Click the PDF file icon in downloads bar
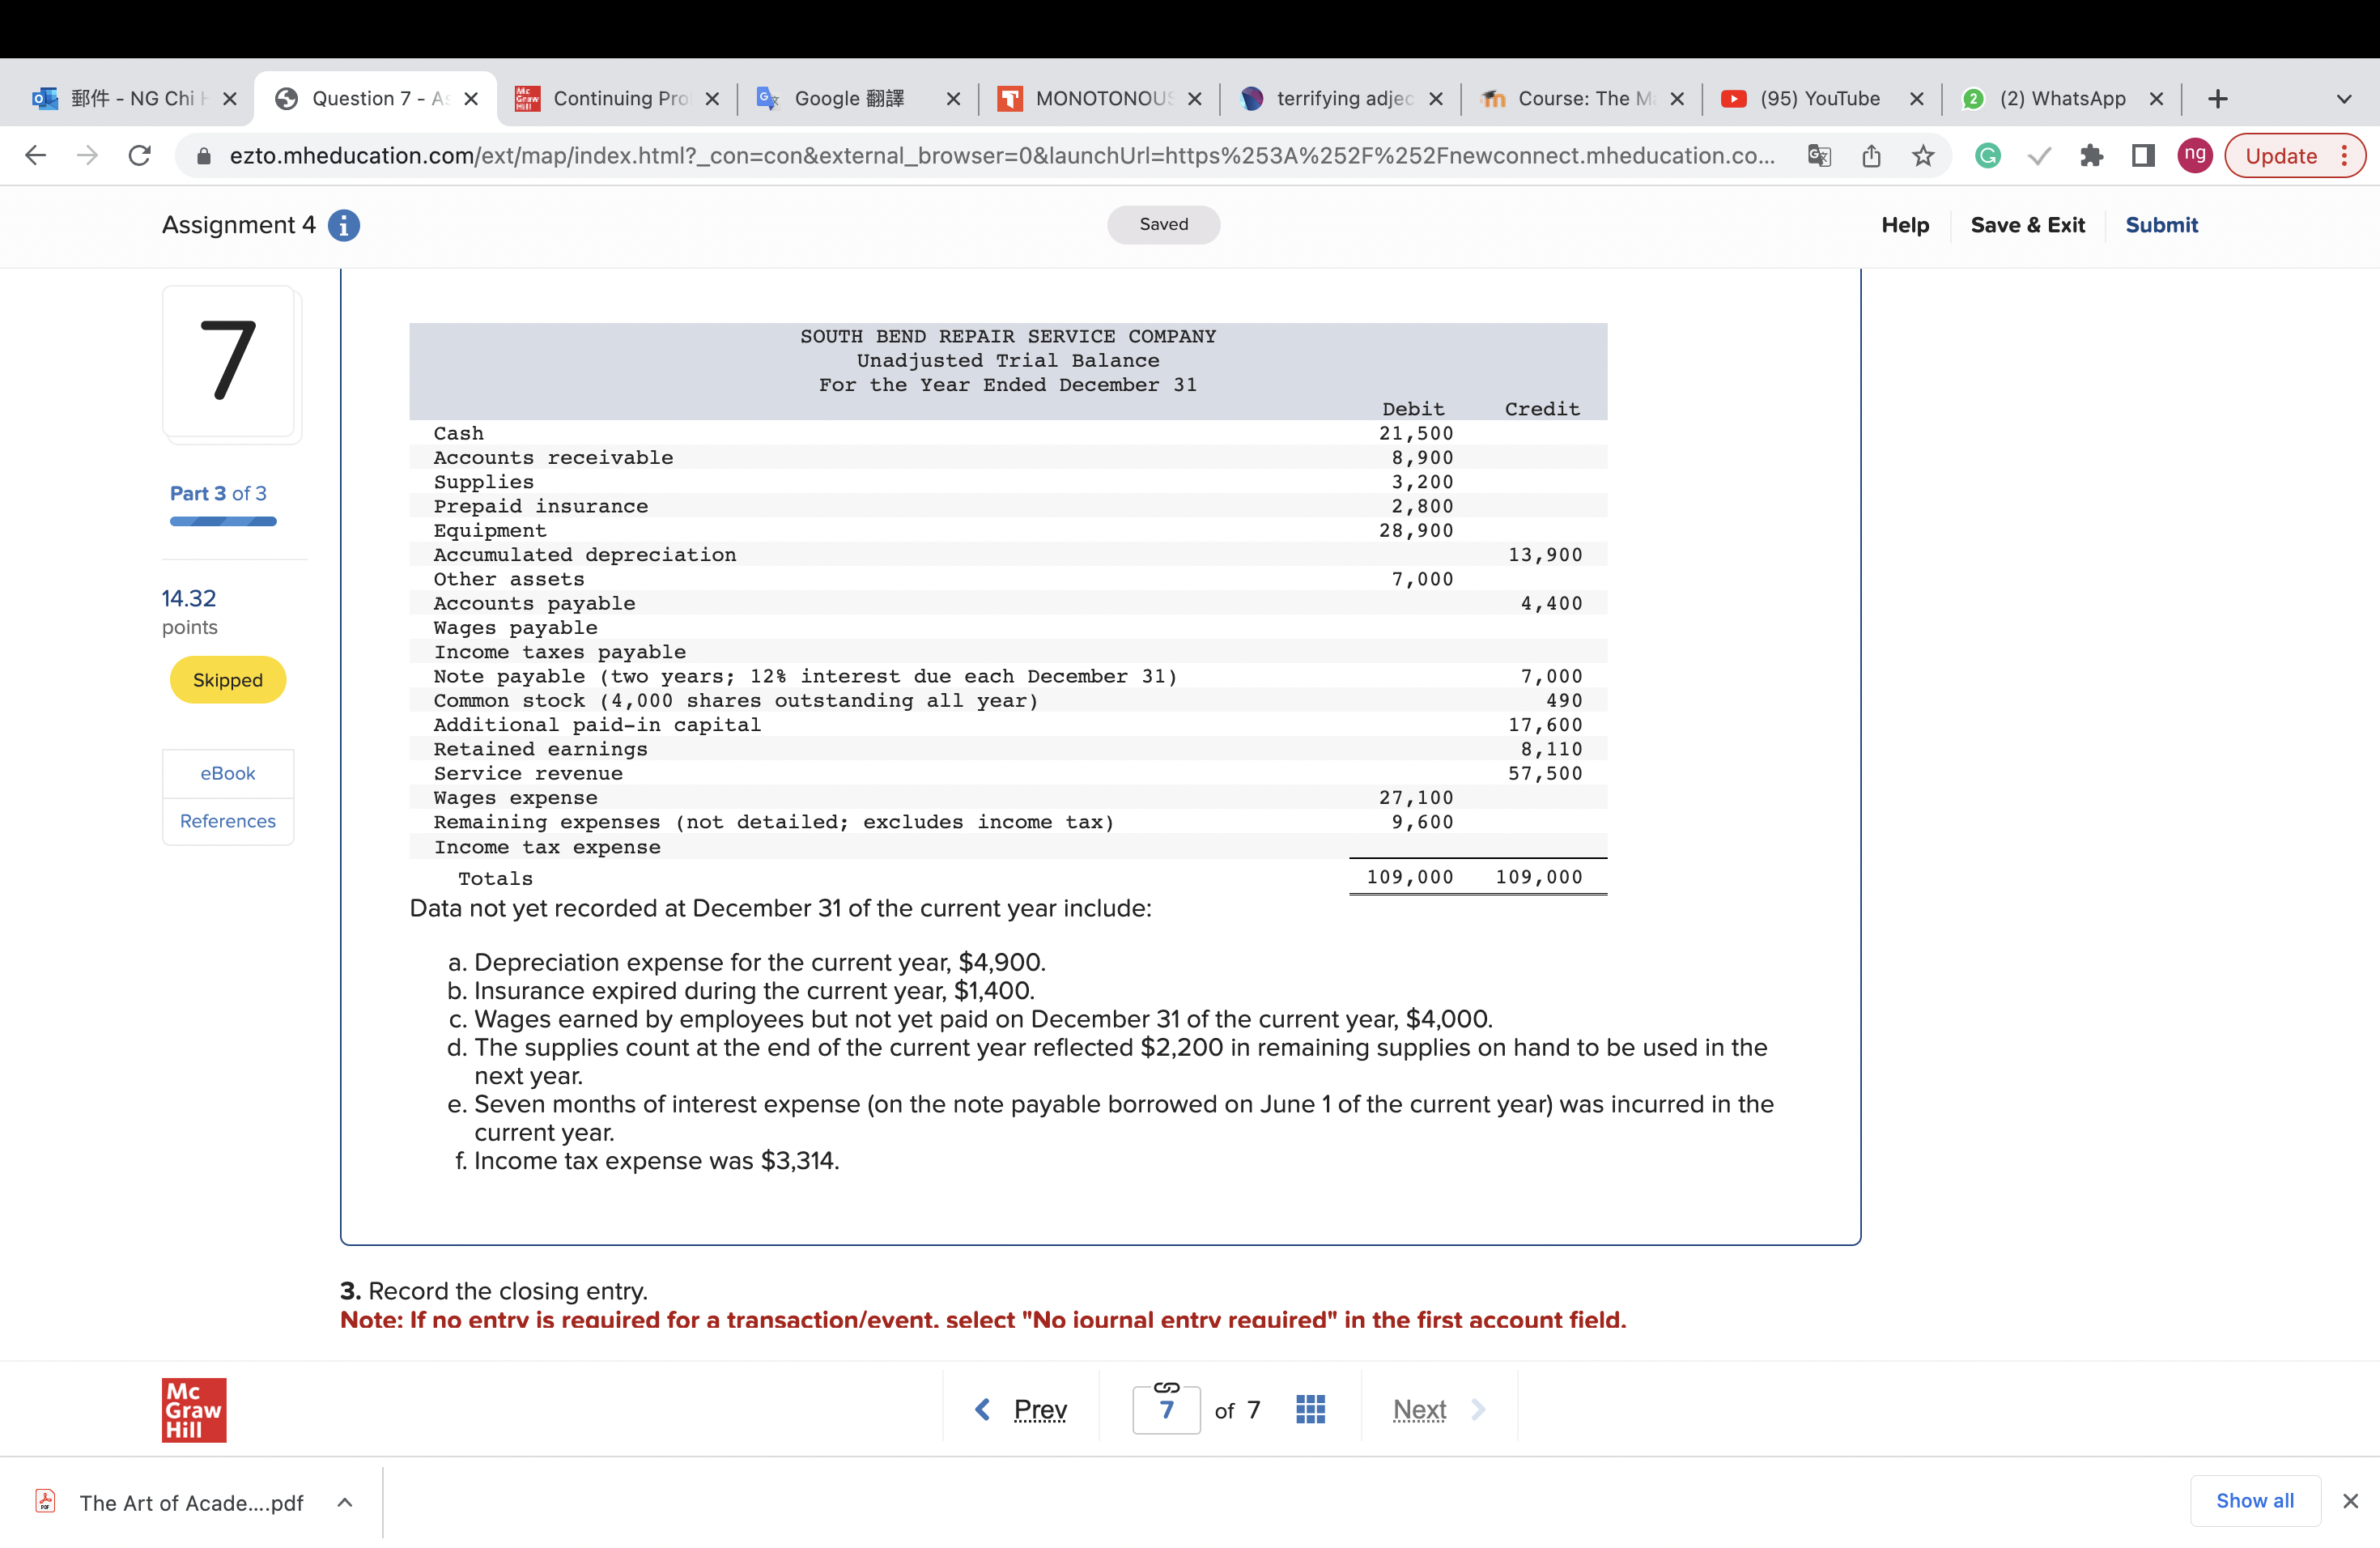2380x1548 pixels. point(45,1501)
